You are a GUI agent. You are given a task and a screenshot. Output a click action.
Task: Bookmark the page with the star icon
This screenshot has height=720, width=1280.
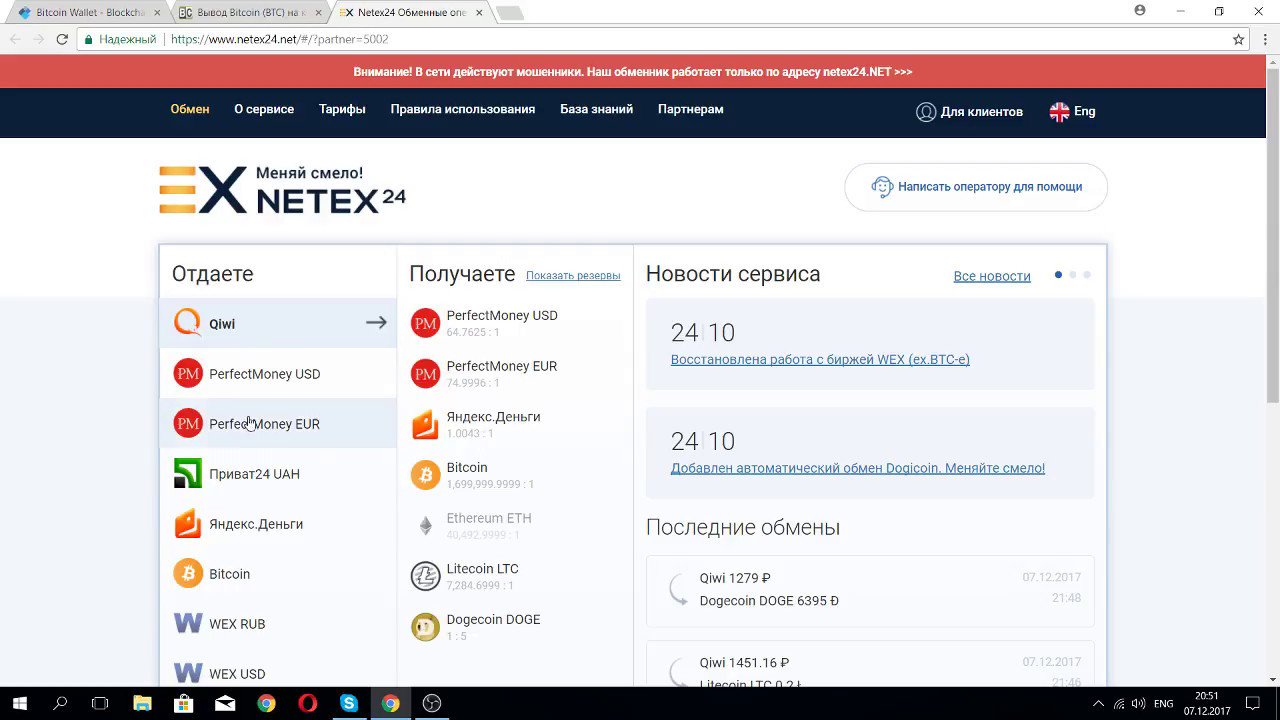1238,39
